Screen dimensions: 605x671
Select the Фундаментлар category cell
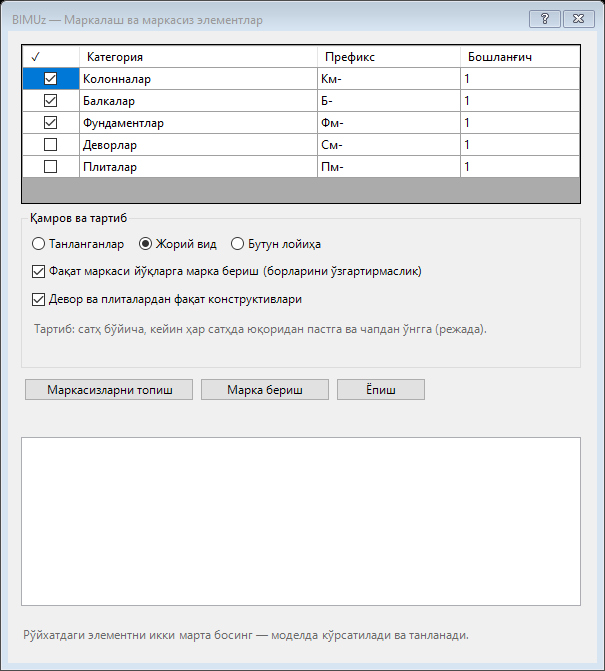click(x=199, y=123)
